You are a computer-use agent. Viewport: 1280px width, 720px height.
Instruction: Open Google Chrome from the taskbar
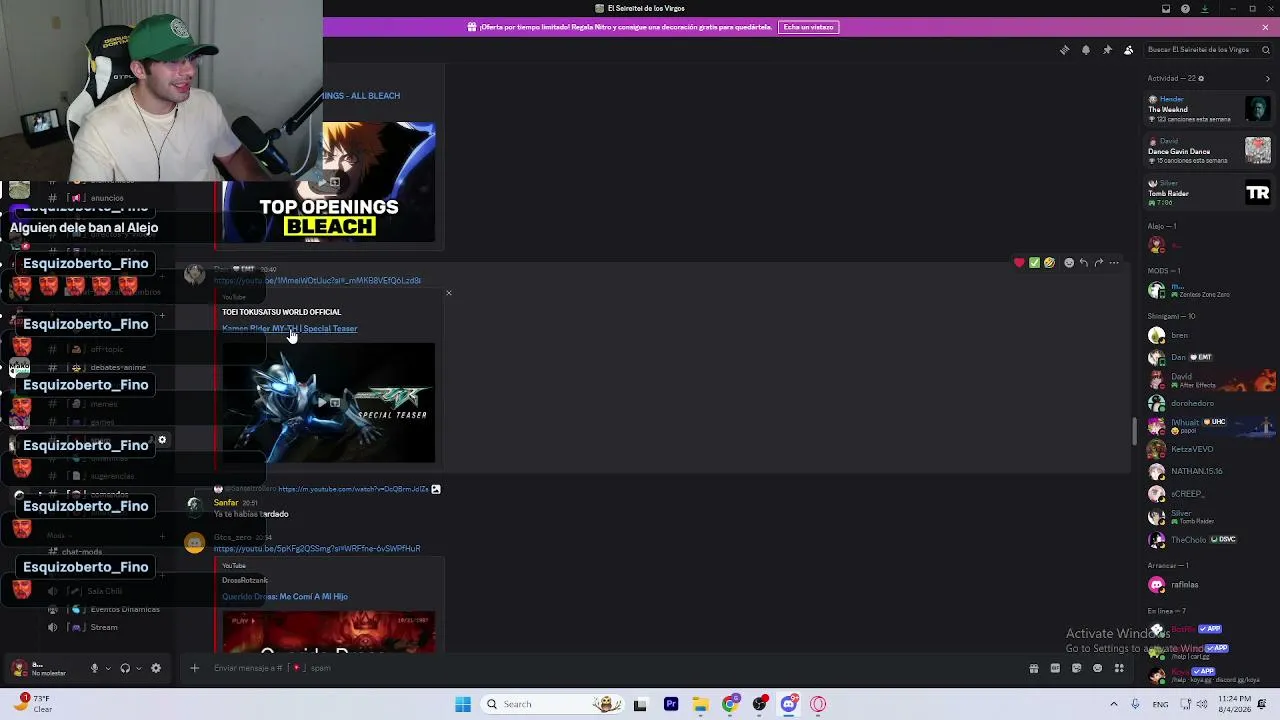point(730,704)
